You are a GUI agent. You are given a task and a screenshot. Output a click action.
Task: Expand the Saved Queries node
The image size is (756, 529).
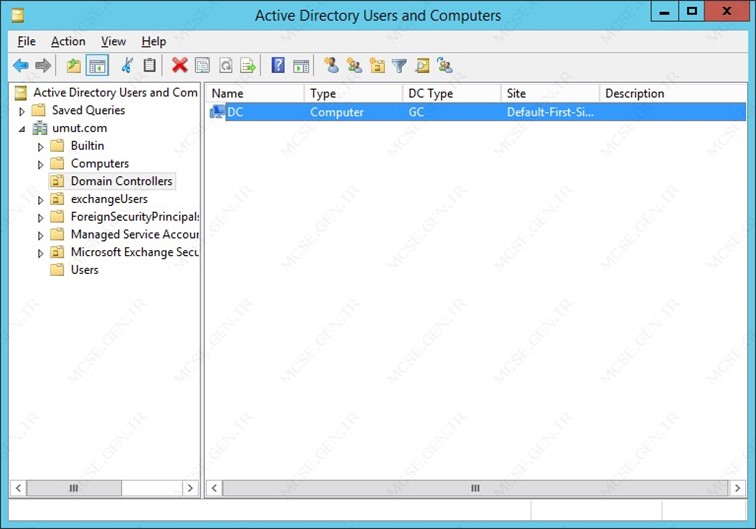pos(22,111)
